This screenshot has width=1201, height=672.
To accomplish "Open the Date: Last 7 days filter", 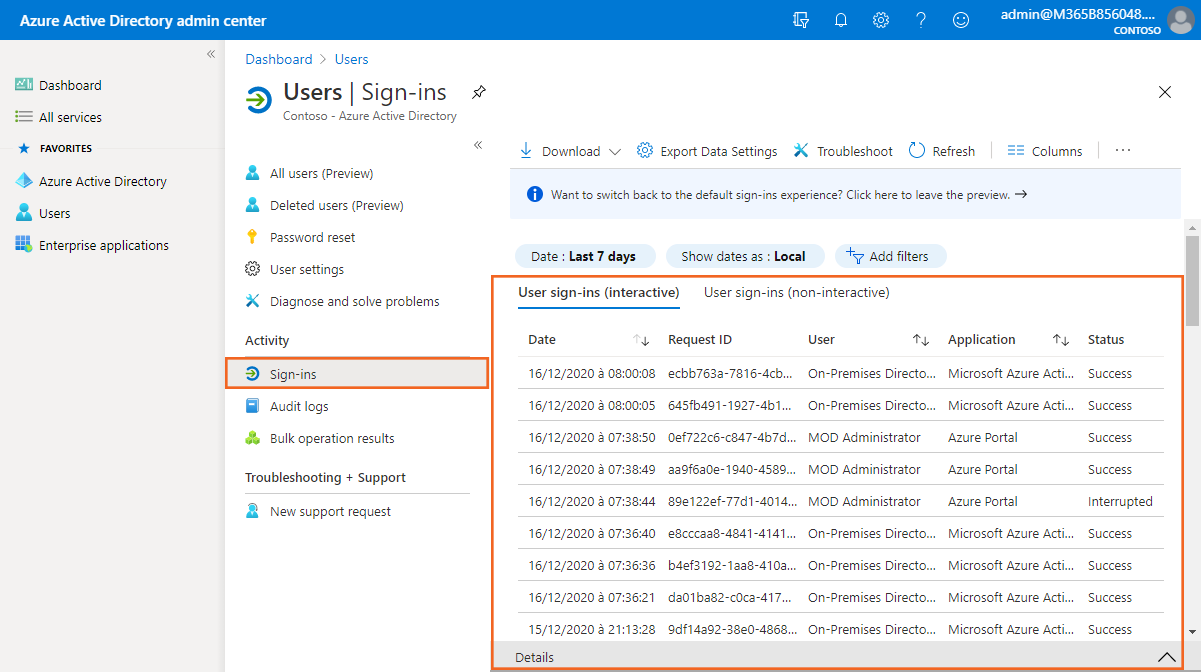I will 584,256.
